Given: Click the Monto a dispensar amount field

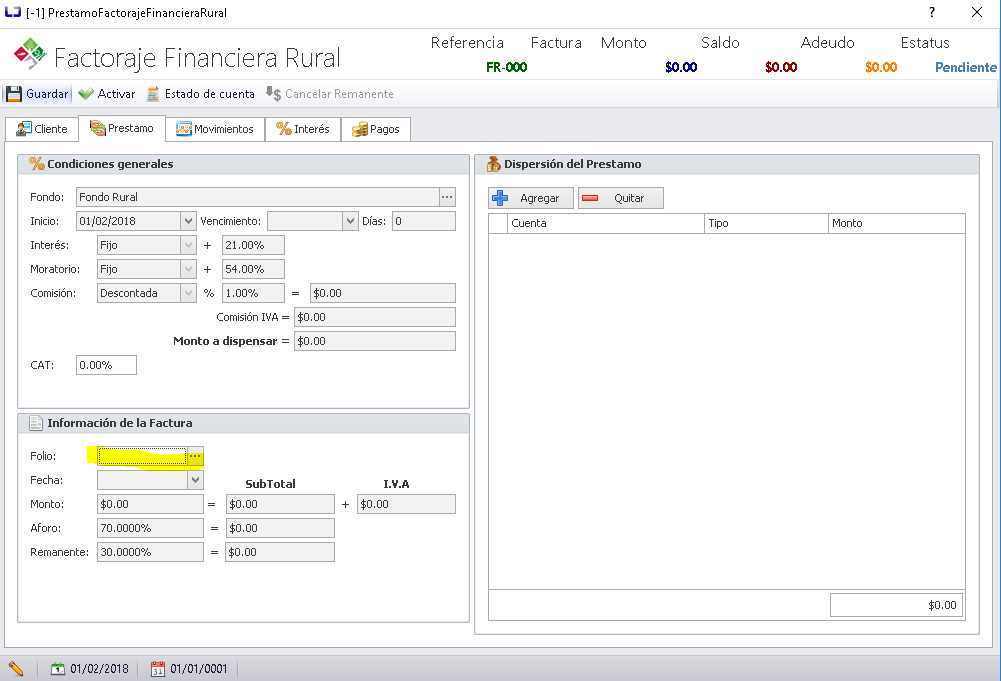Looking at the screenshot, I should (375, 341).
